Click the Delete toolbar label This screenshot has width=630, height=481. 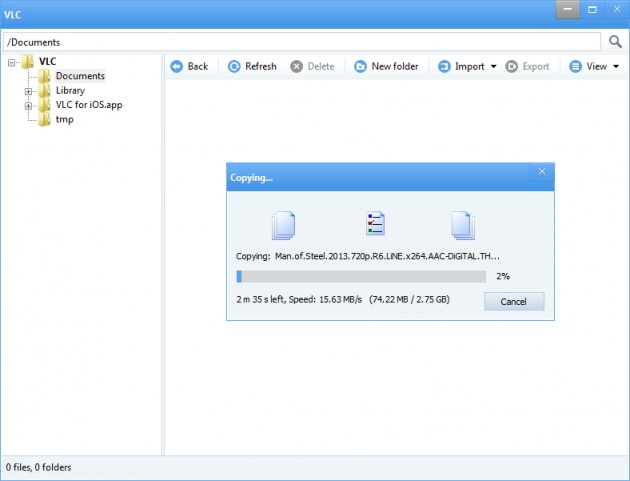pos(321,66)
